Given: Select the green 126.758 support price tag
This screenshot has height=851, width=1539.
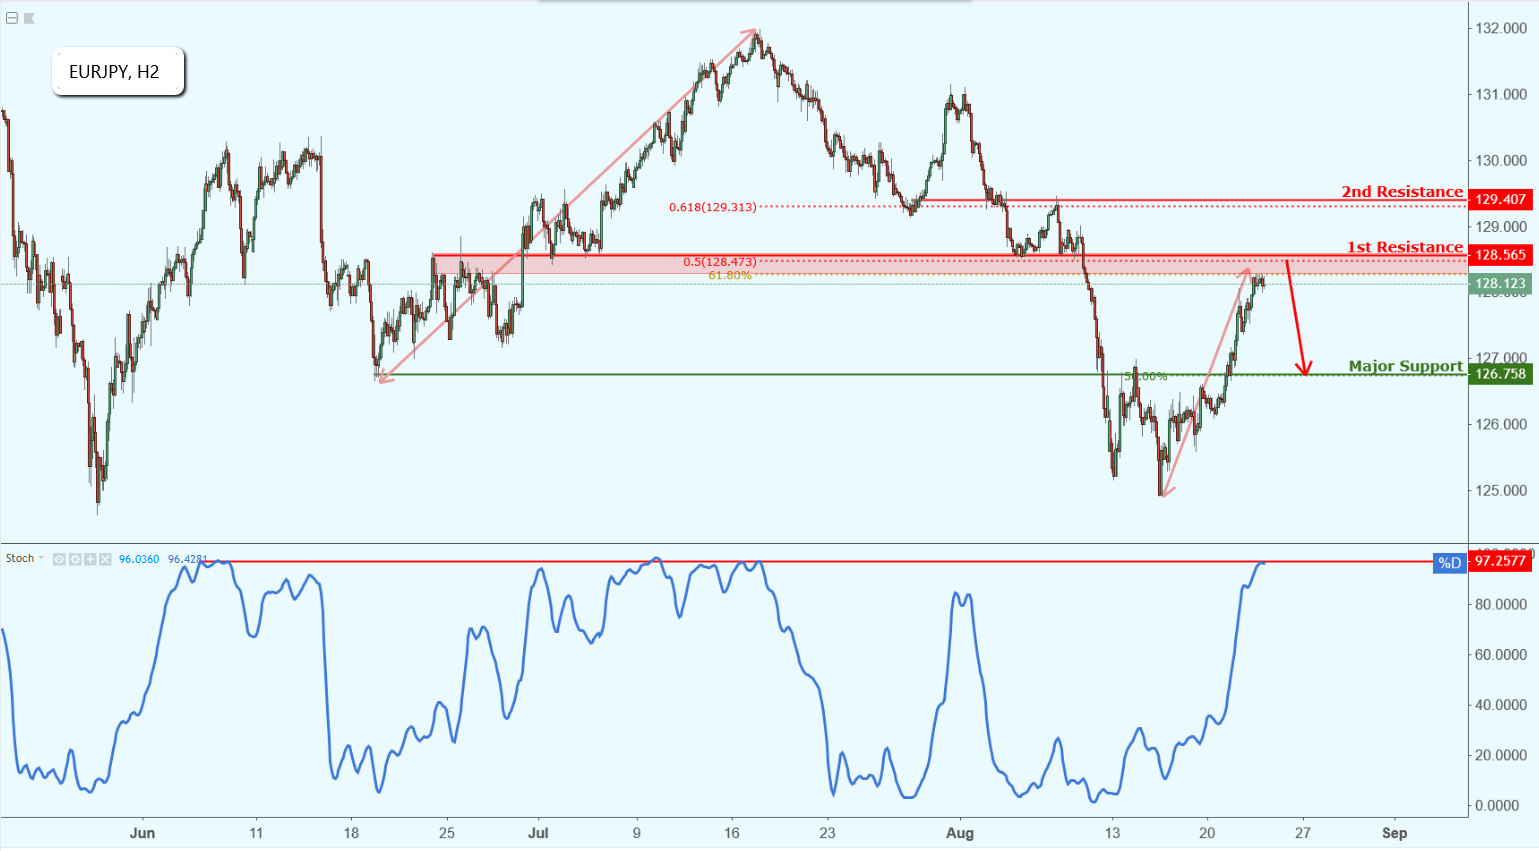Looking at the screenshot, I should pyautogui.click(x=1501, y=374).
